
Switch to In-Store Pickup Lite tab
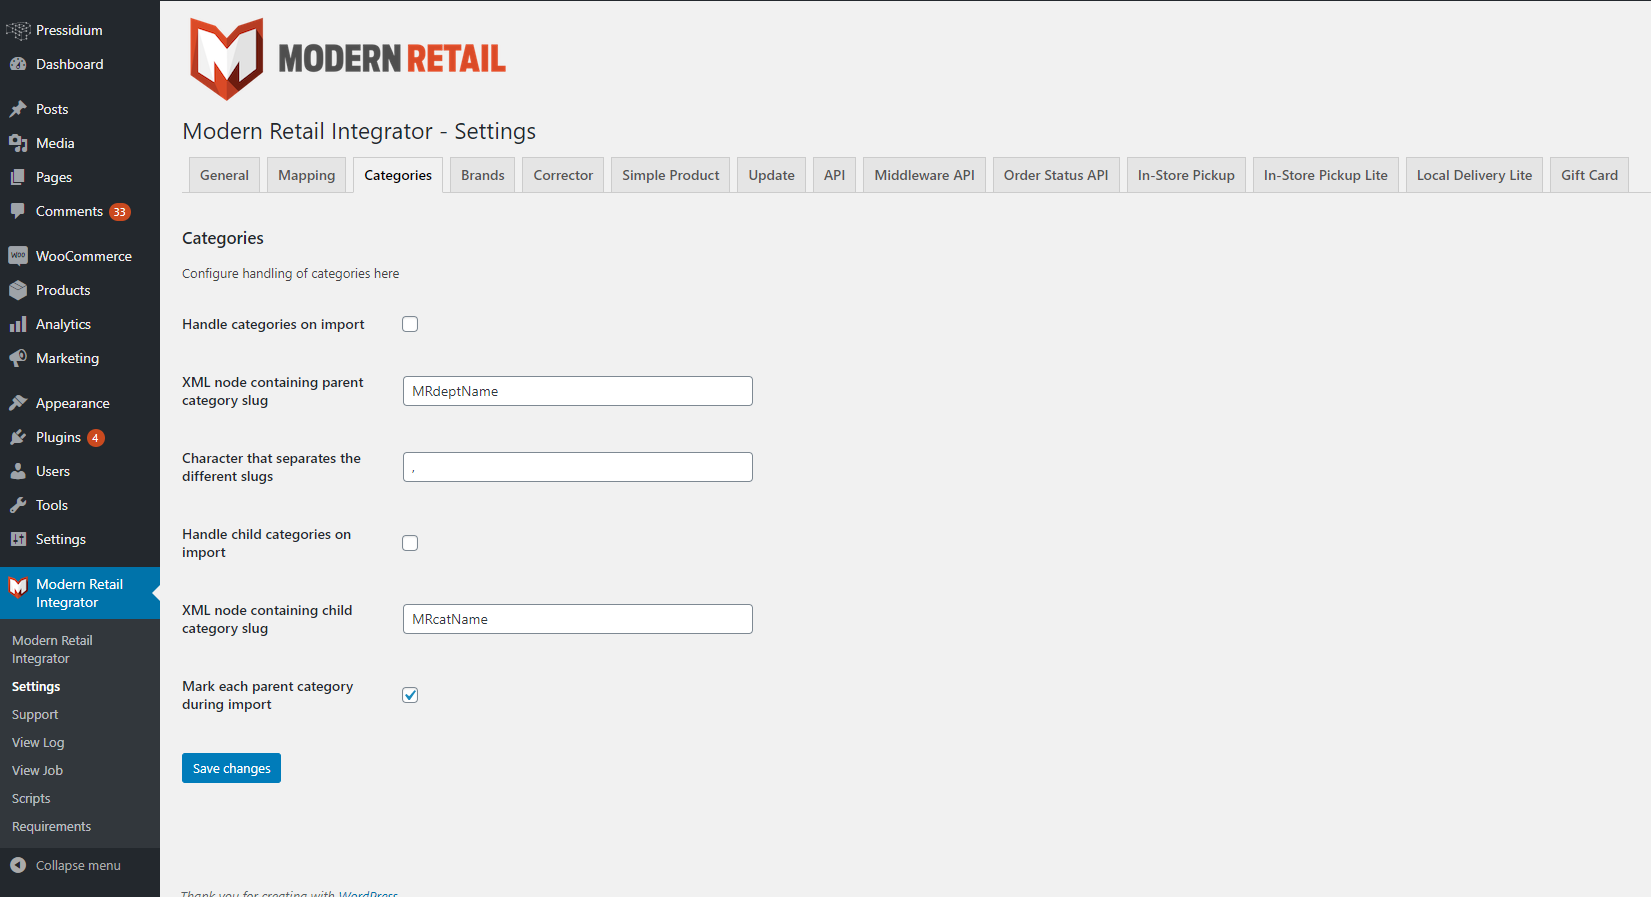(x=1326, y=175)
